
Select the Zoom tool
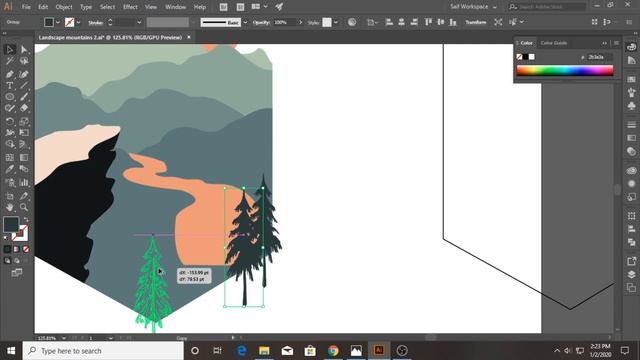tap(24, 207)
